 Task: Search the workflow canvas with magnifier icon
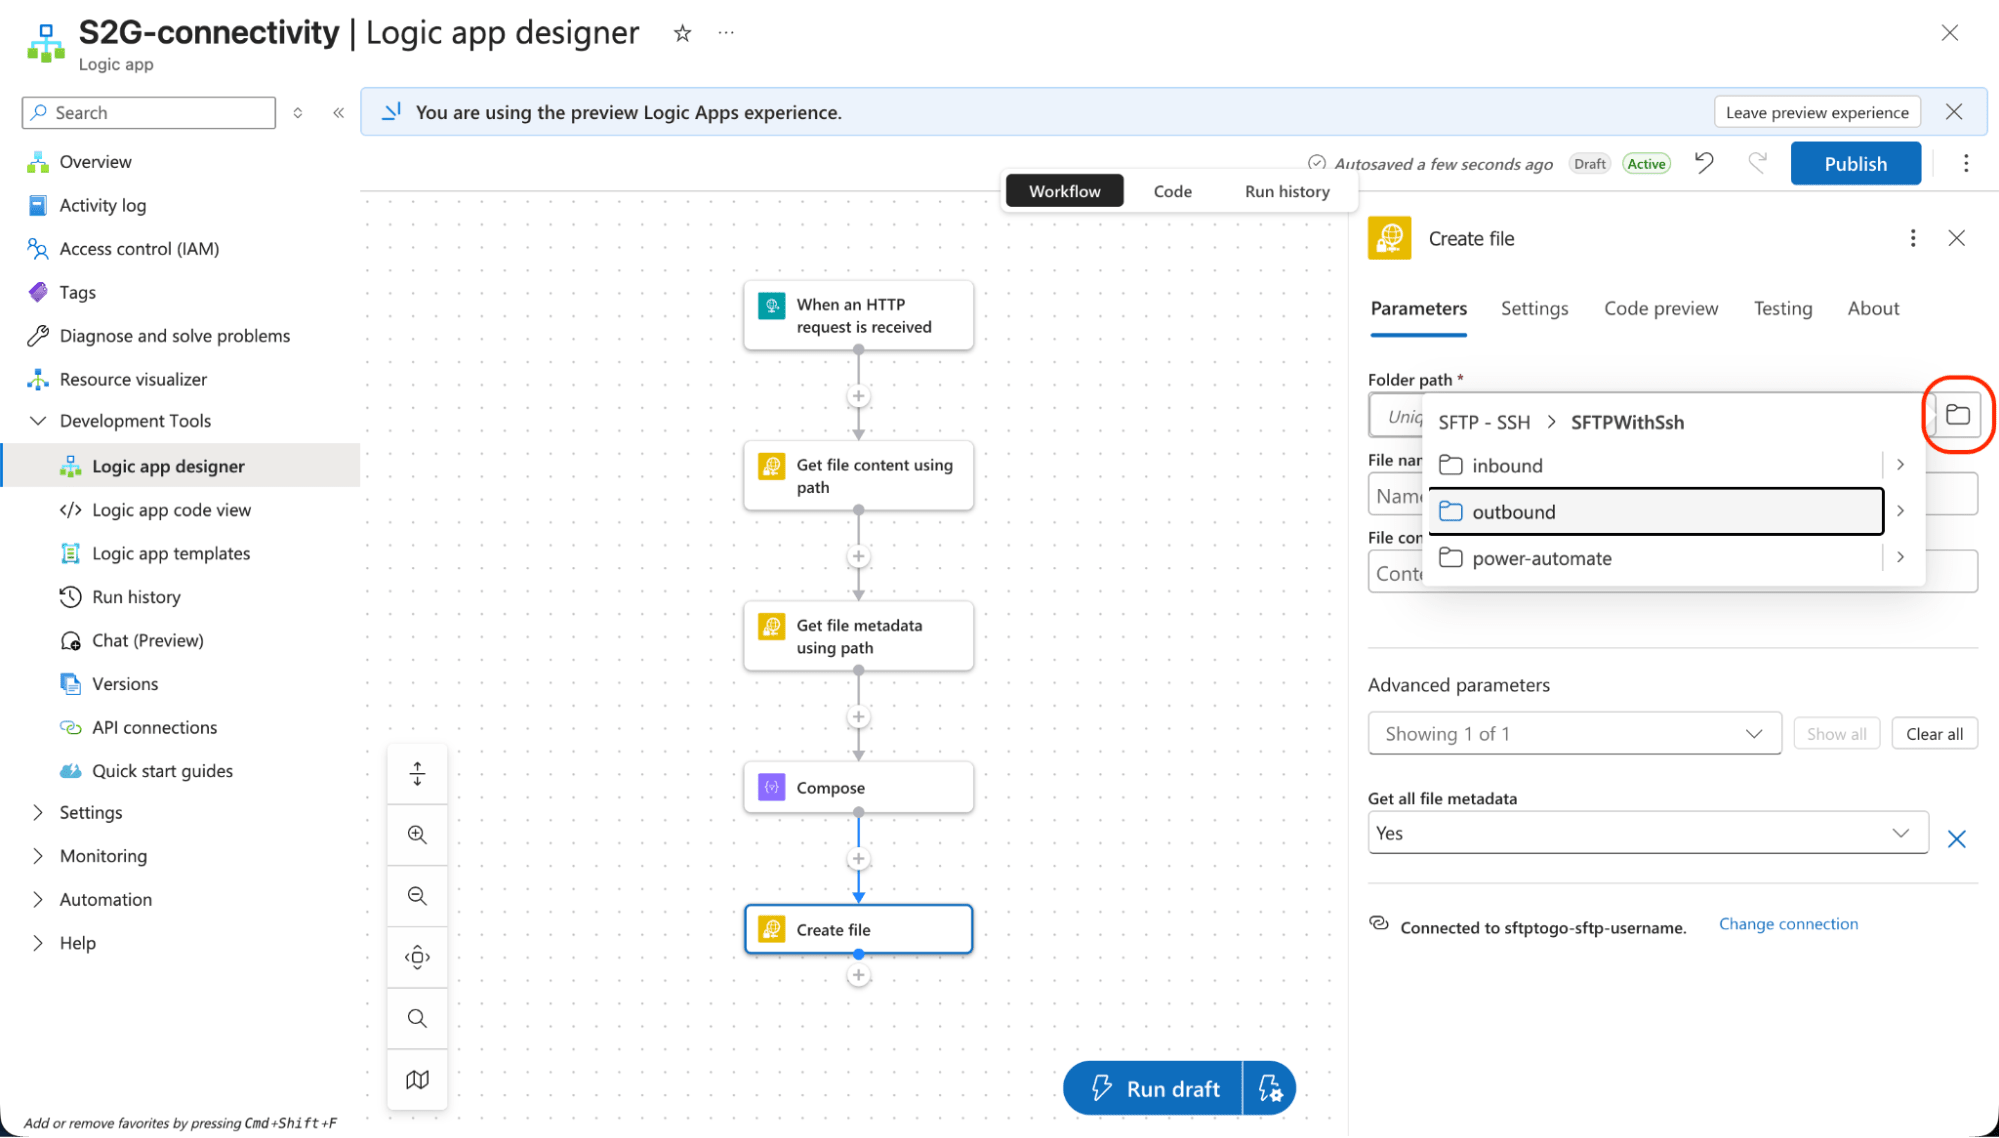[x=417, y=1018]
